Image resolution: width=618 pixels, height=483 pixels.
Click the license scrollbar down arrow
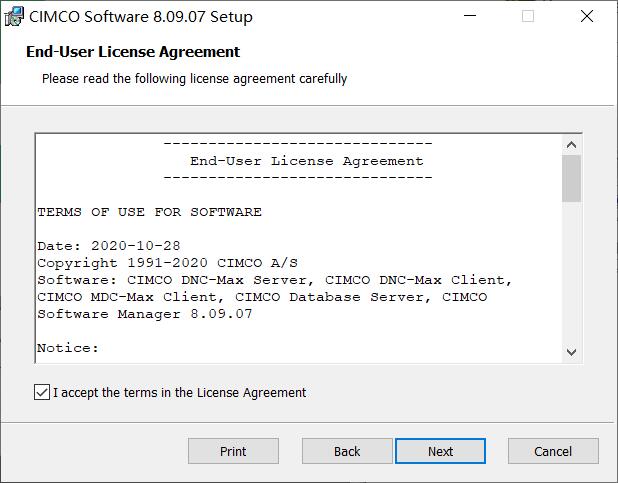[571, 351]
